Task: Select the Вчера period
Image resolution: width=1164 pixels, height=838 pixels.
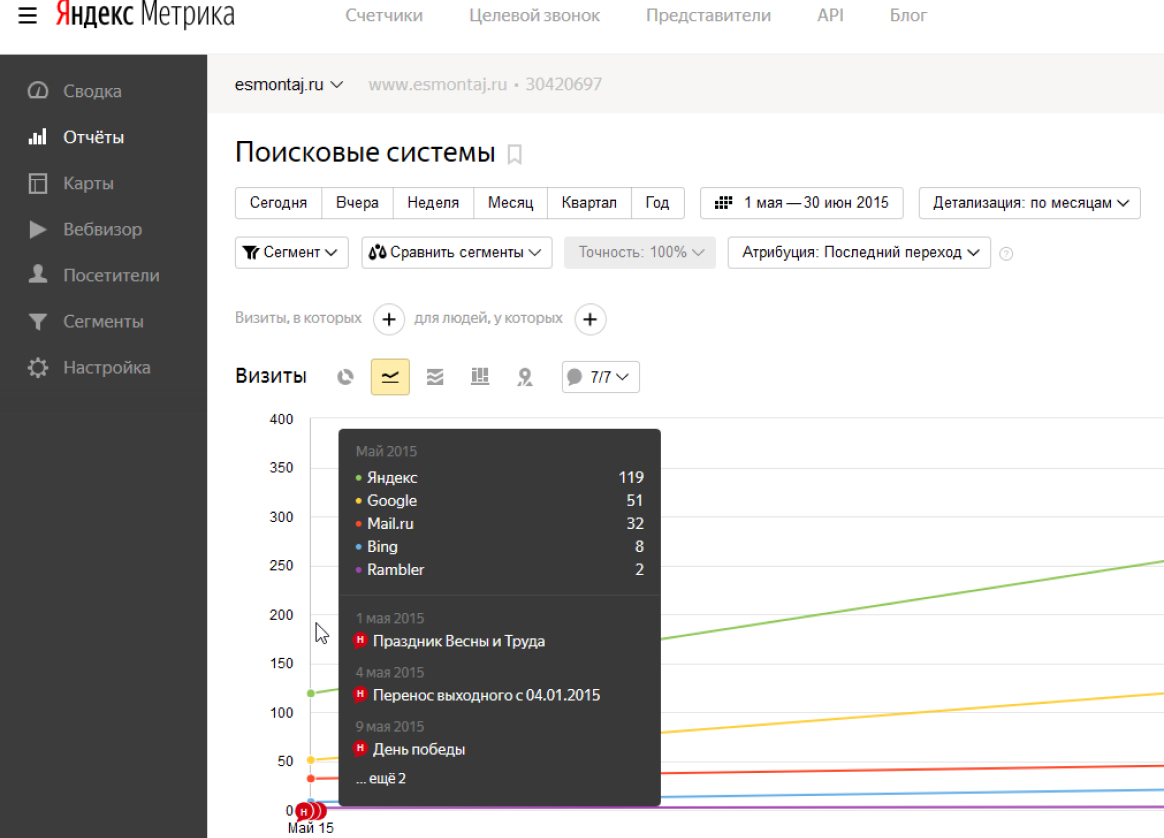Action: point(357,203)
